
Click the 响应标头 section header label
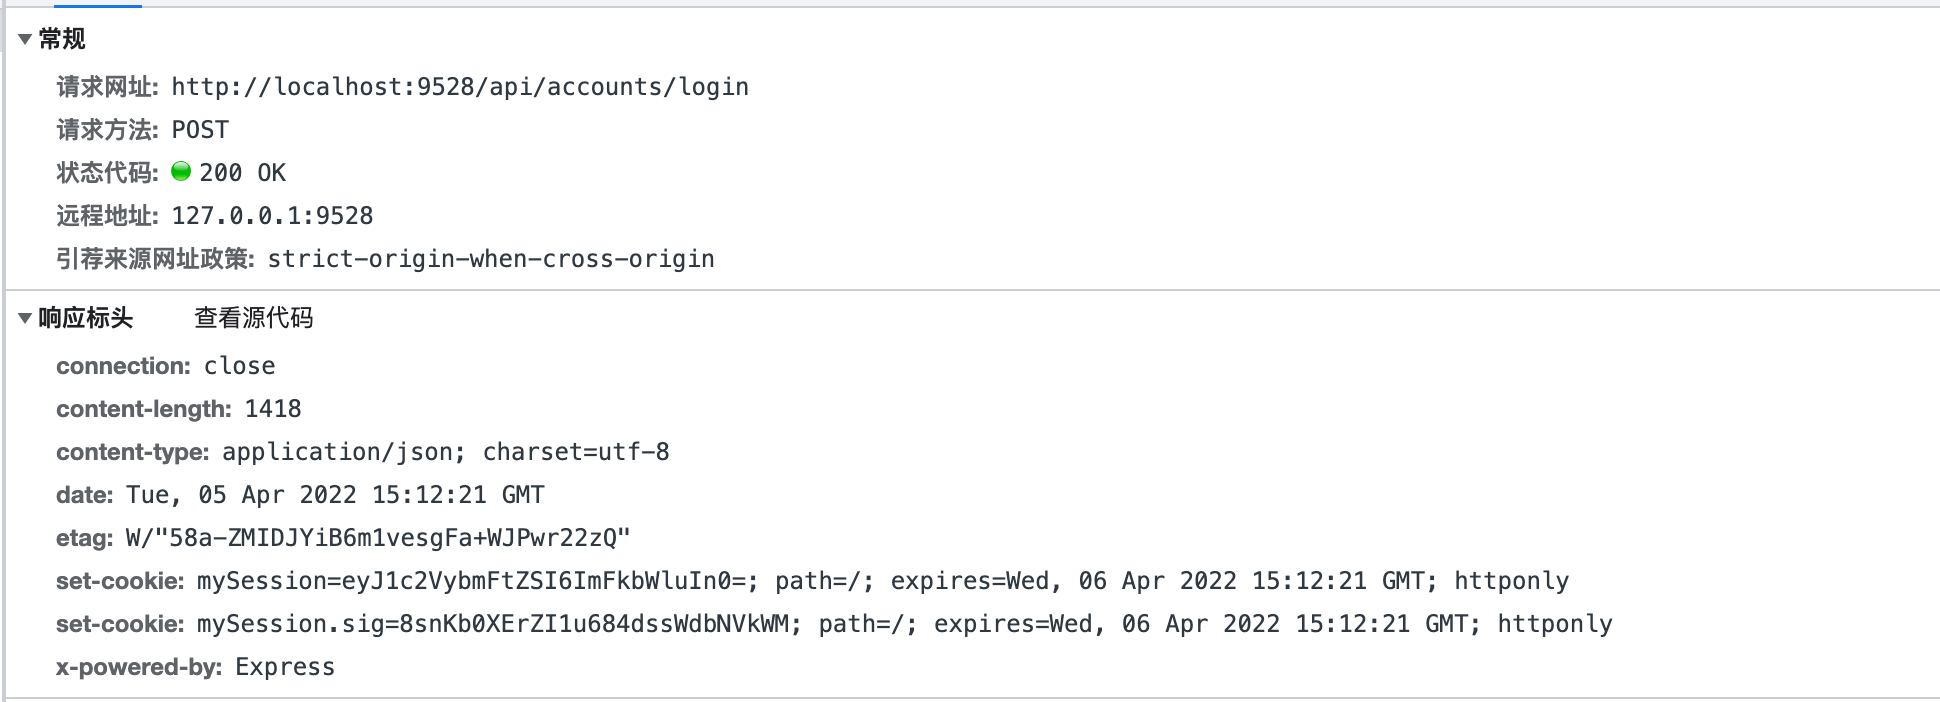[x=88, y=318]
